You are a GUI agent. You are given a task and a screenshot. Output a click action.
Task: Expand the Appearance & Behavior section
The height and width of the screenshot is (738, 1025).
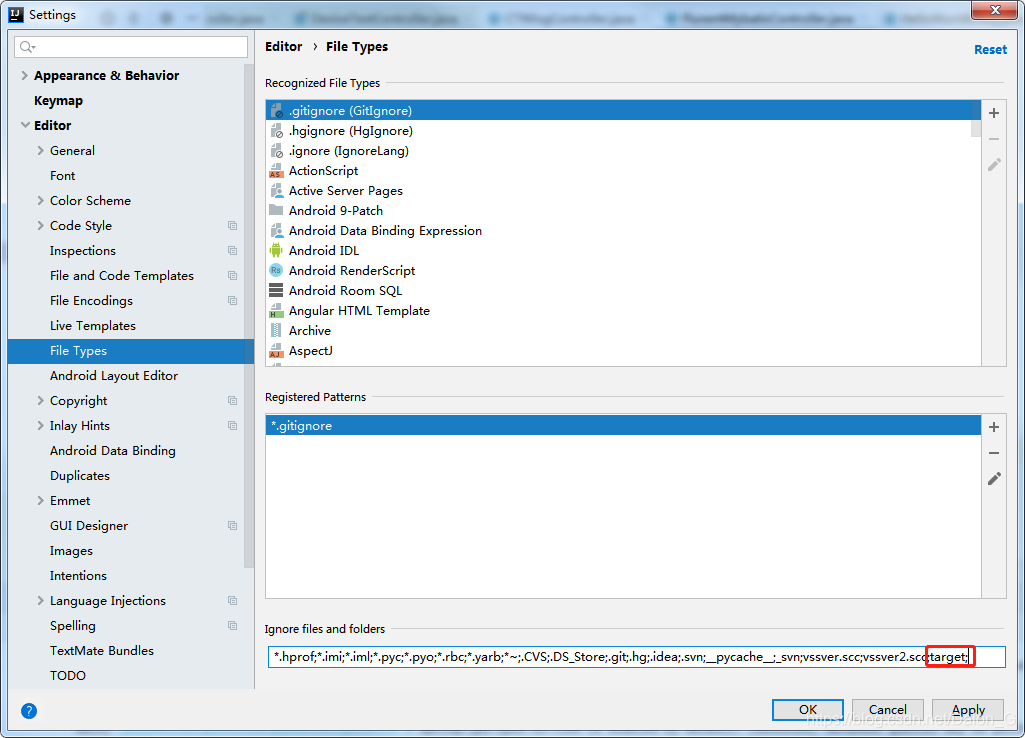(x=25, y=76)
